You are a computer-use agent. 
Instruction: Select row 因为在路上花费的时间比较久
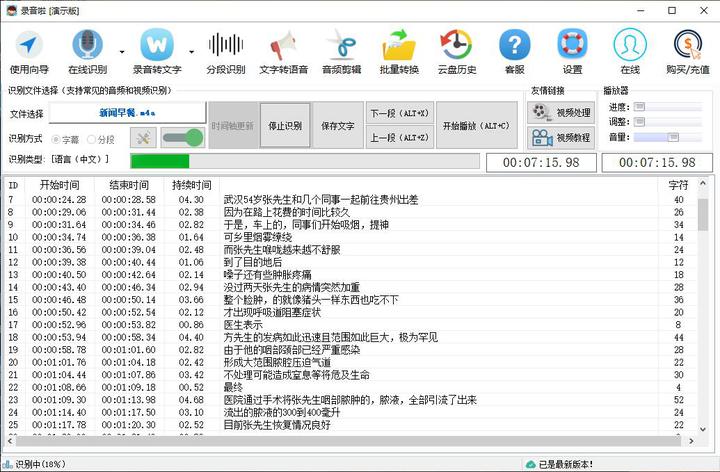(352, 212)
